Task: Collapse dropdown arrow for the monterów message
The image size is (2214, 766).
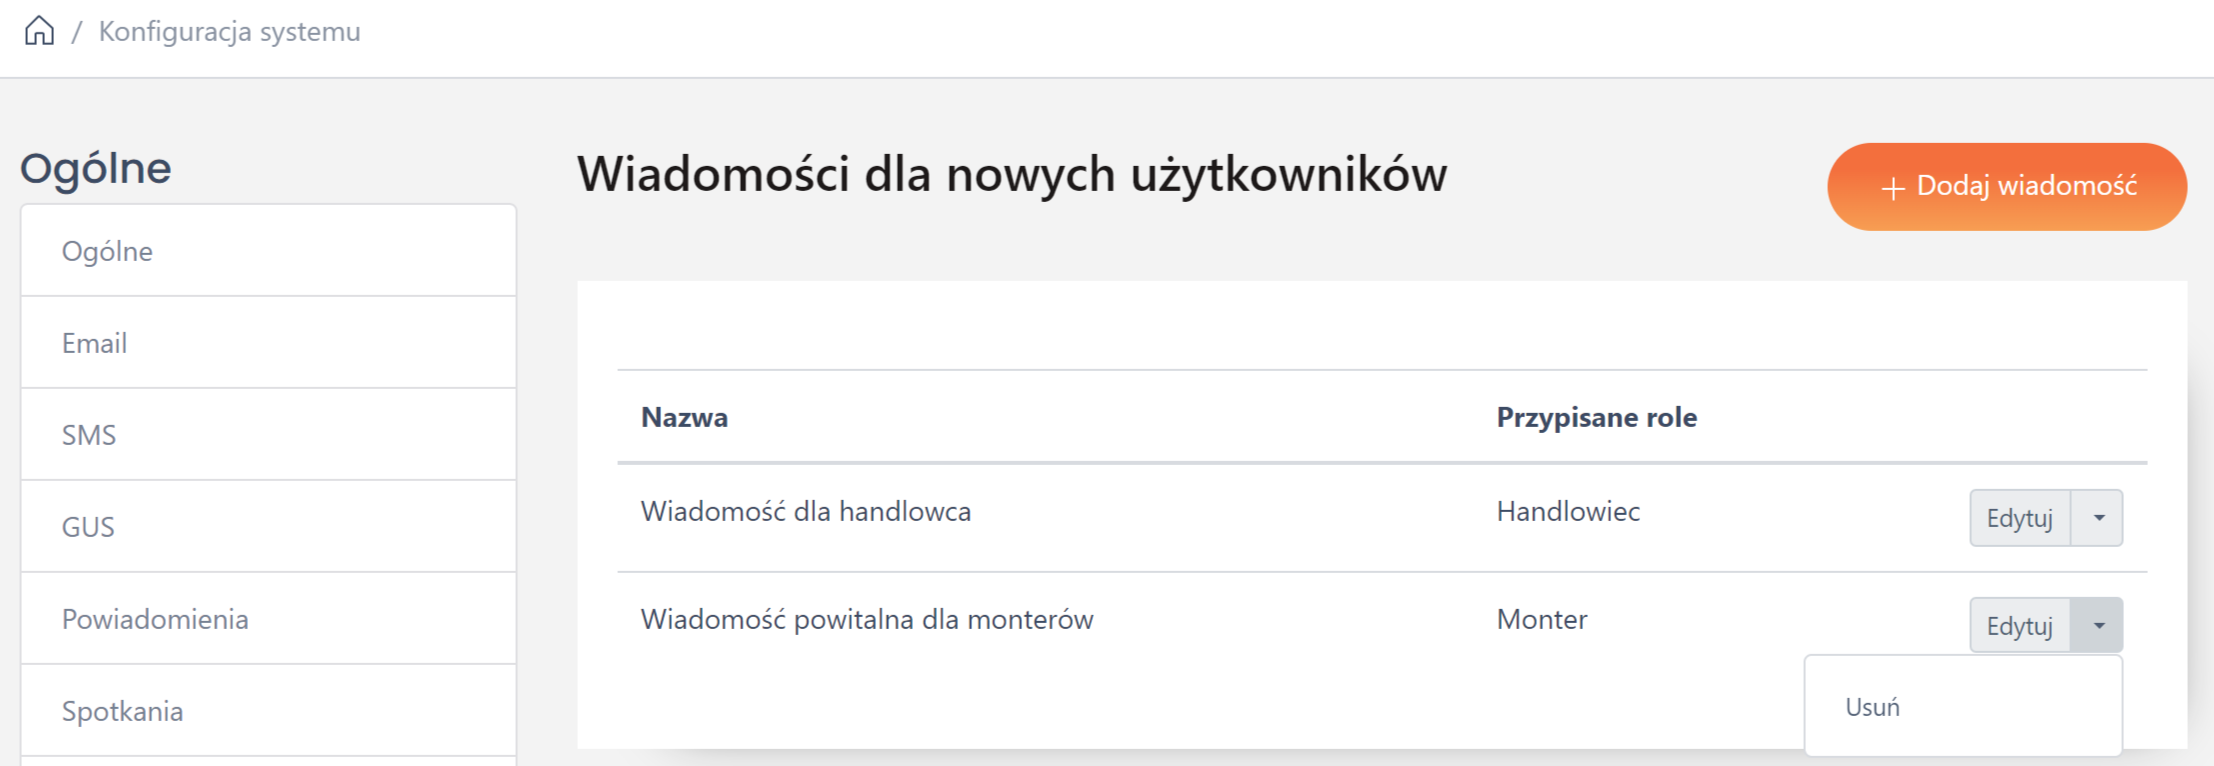Action: (x=2098, y=626)
